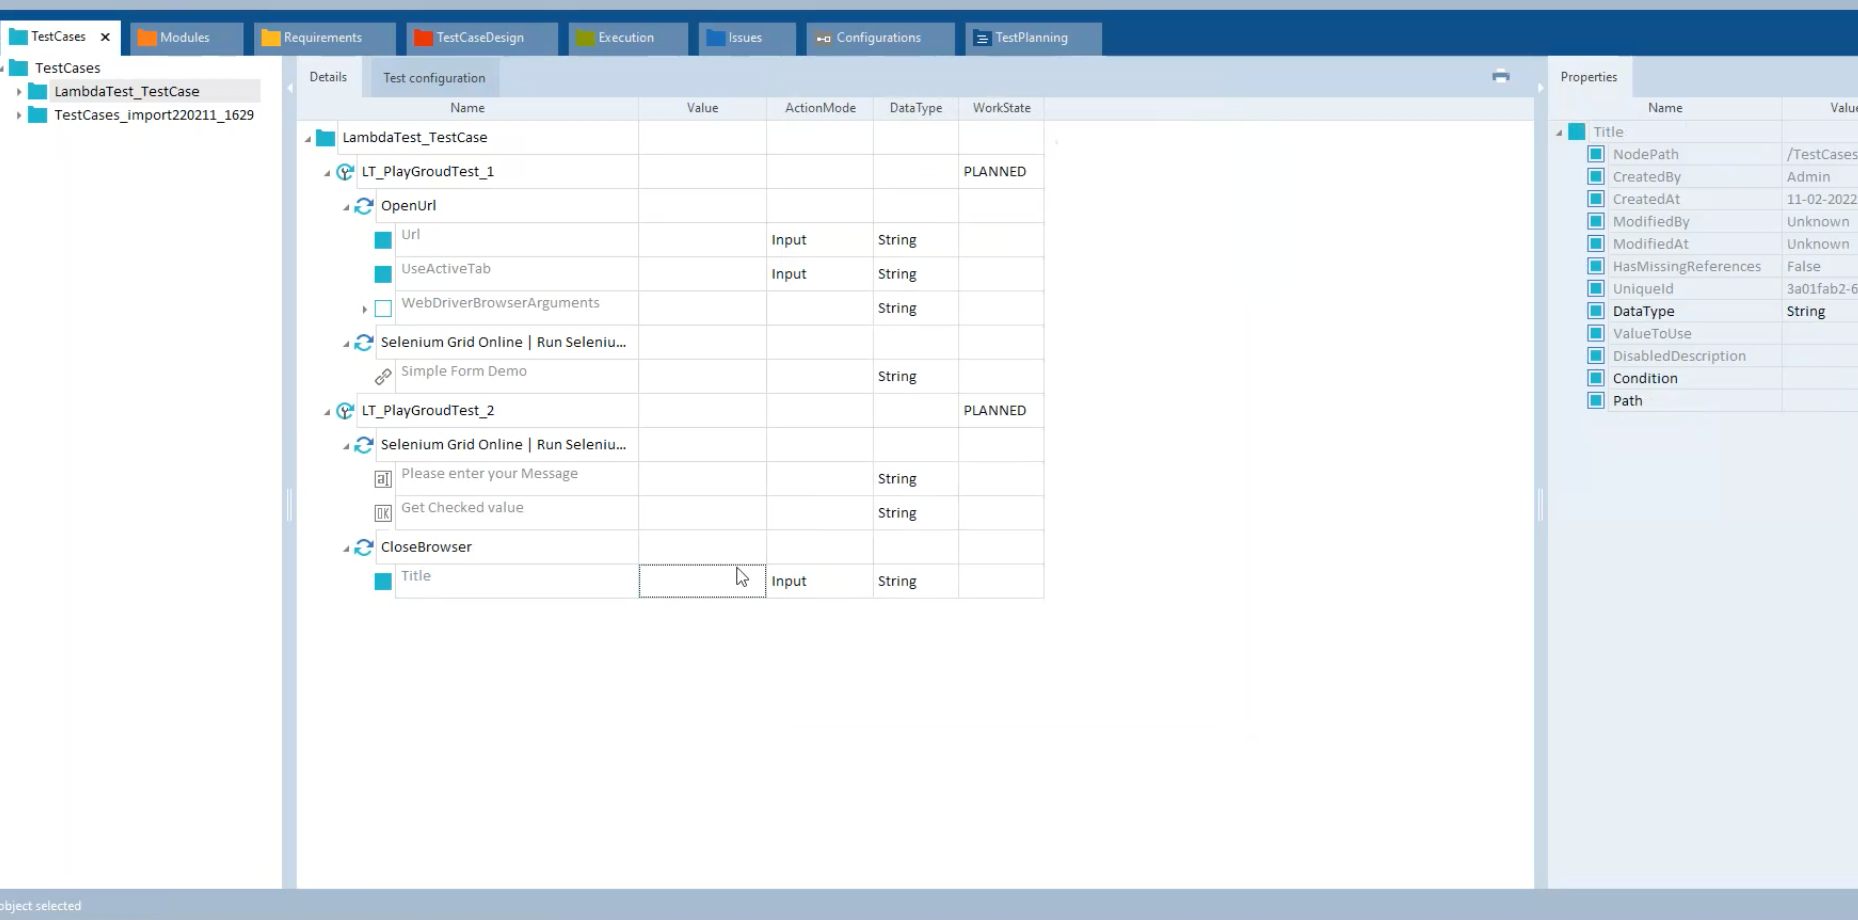
Task: Collapse the LT_PlayGroudTest_1 node
Action: (327, 173)
